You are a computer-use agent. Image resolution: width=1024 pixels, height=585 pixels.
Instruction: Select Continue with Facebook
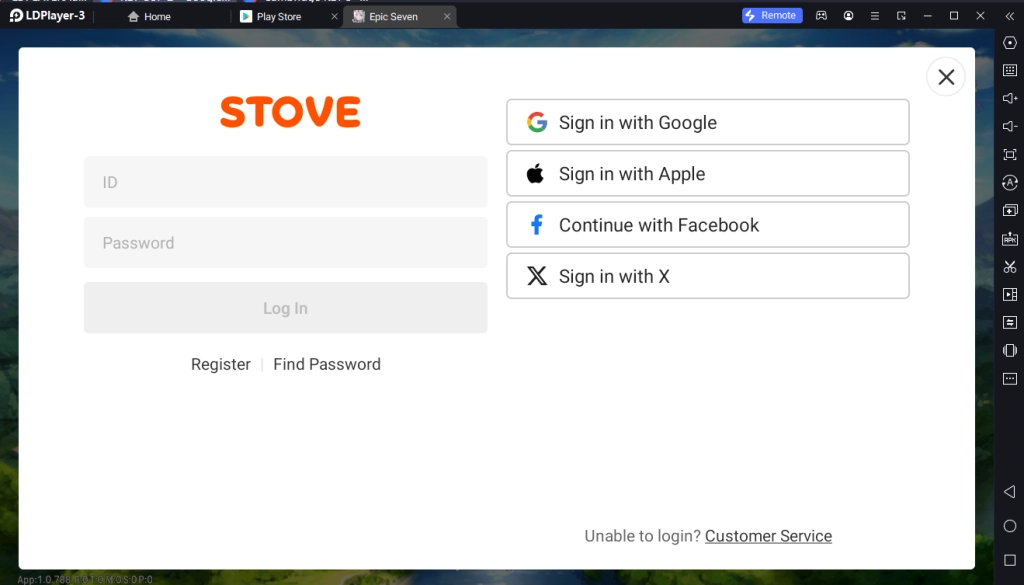(x=708, y=225)
